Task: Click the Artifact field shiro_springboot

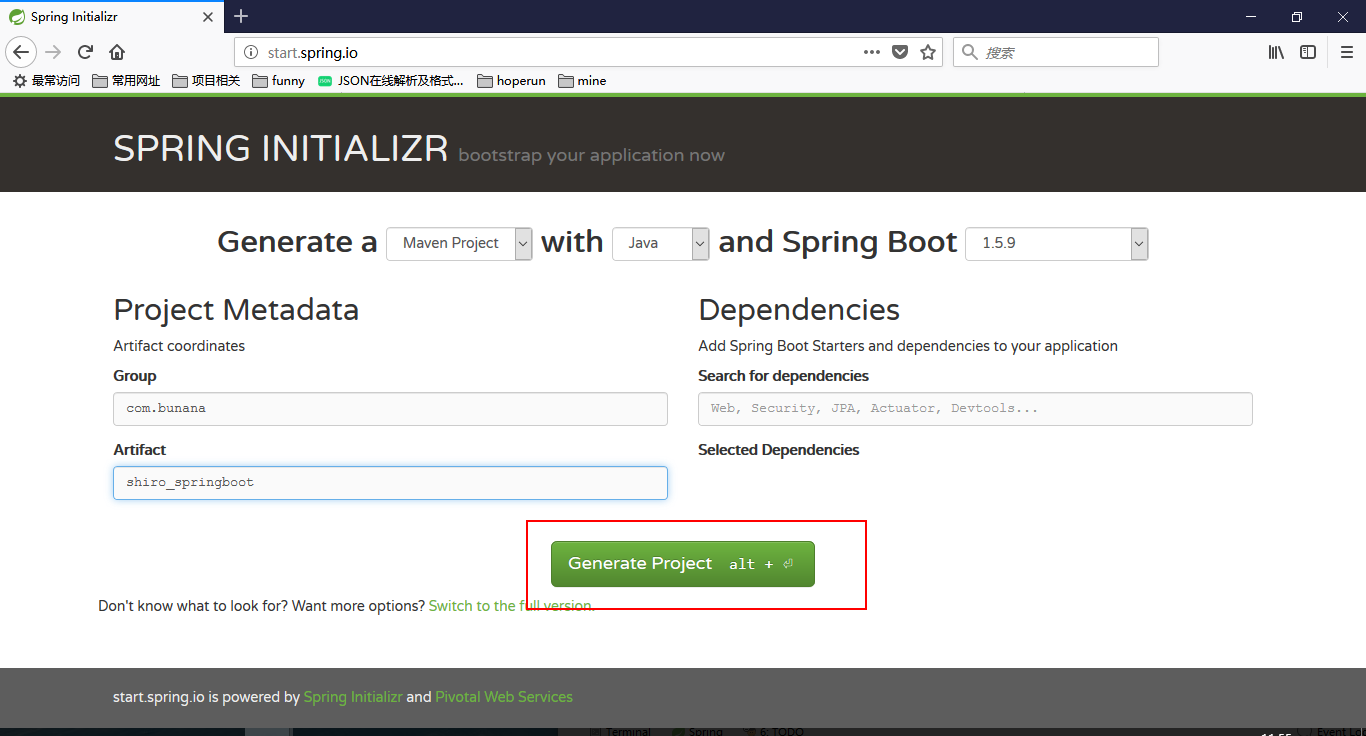Action: (390, 483)
